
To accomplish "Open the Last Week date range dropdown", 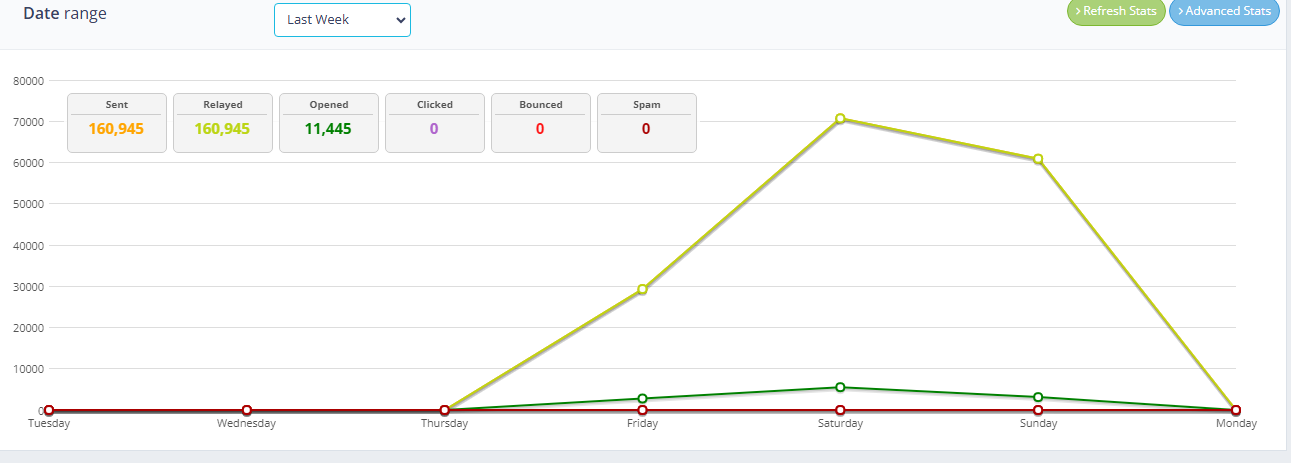I will pos(342,20).
